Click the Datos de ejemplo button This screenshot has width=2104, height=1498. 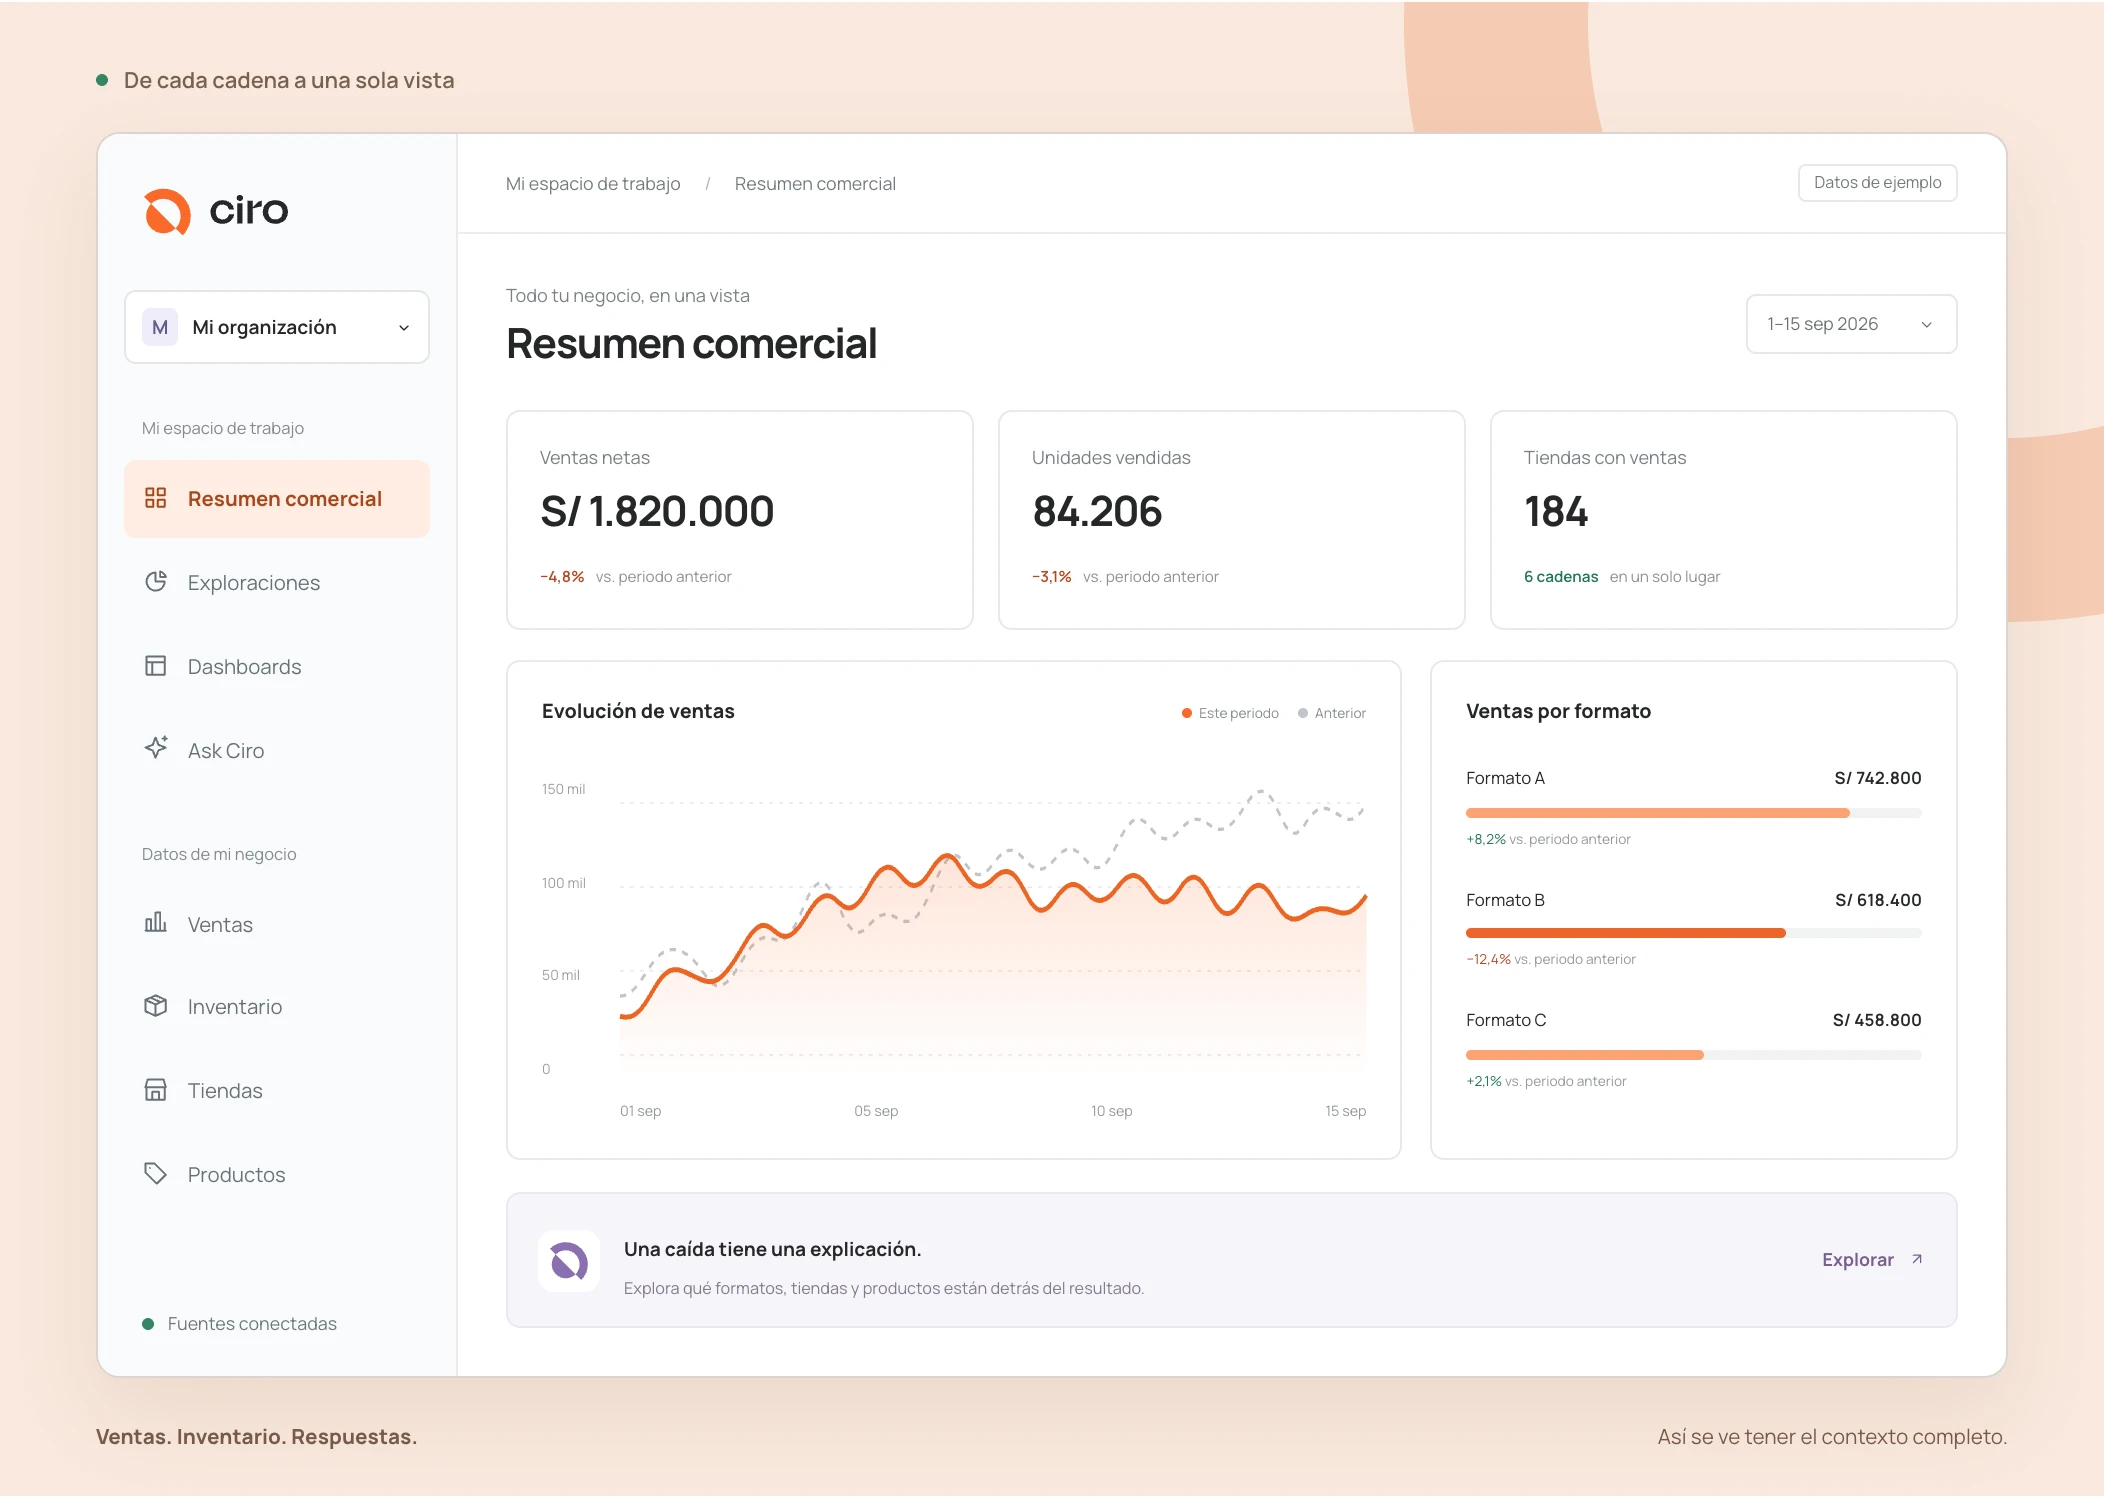[1877, 183]
